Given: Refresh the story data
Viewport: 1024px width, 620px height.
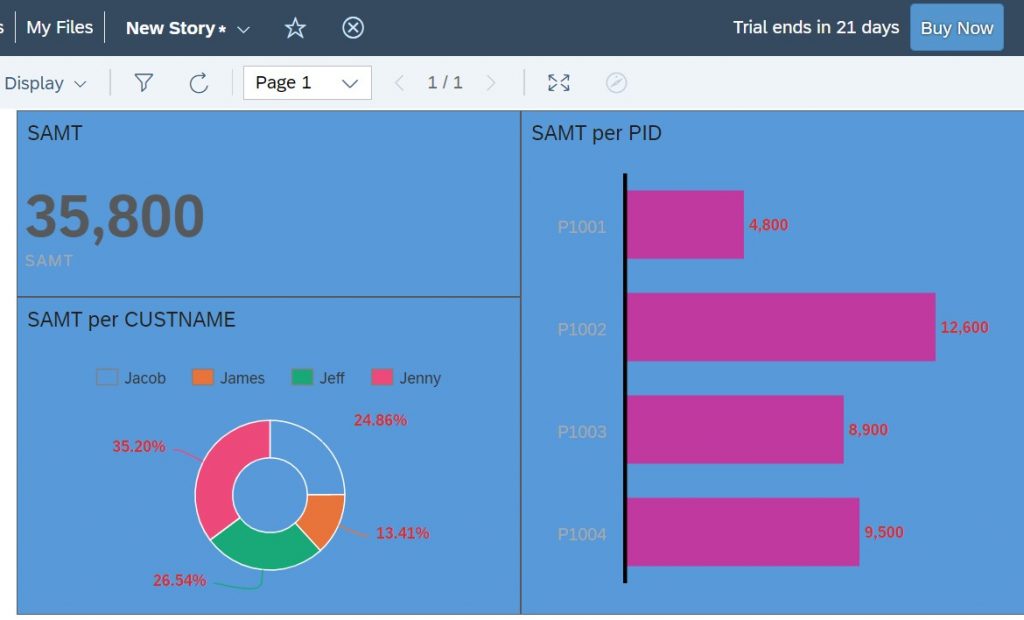Looking at the screenshot, I should (199, 83).
